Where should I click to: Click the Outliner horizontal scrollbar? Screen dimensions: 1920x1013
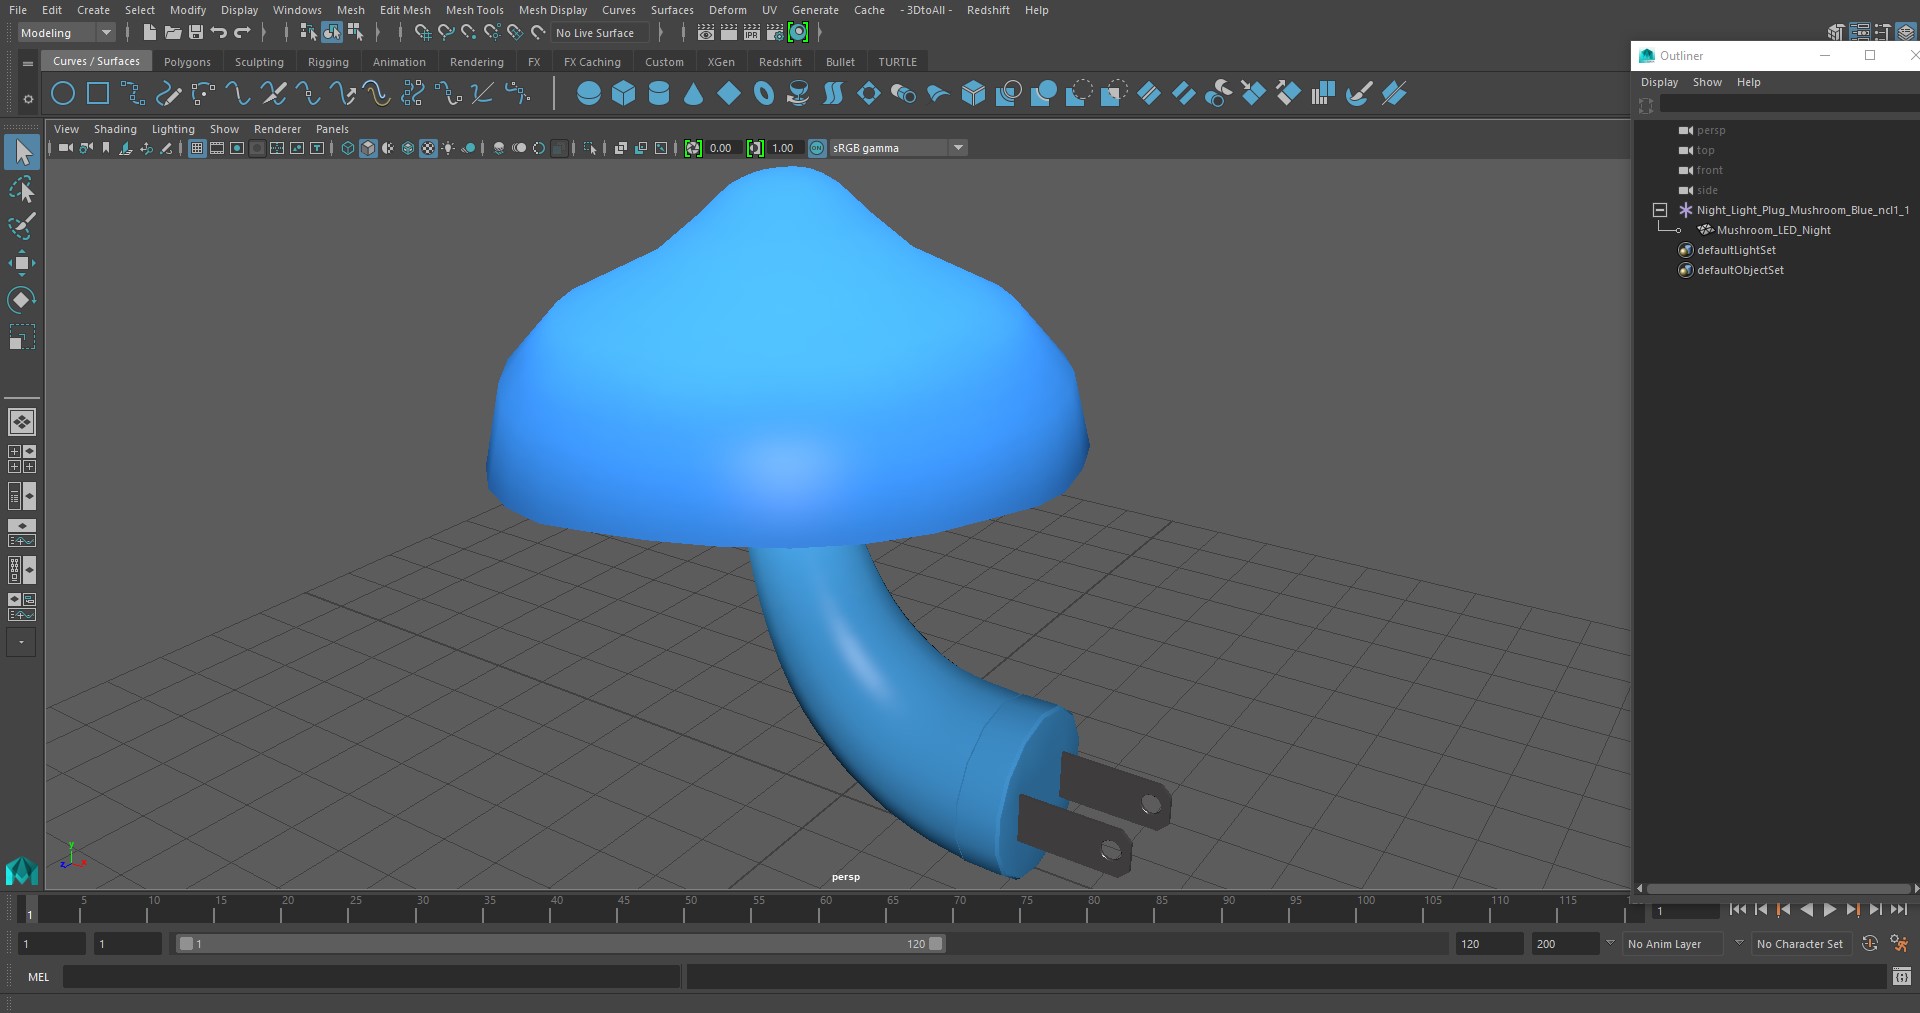pyautogui.click(x=1777, y=888)
